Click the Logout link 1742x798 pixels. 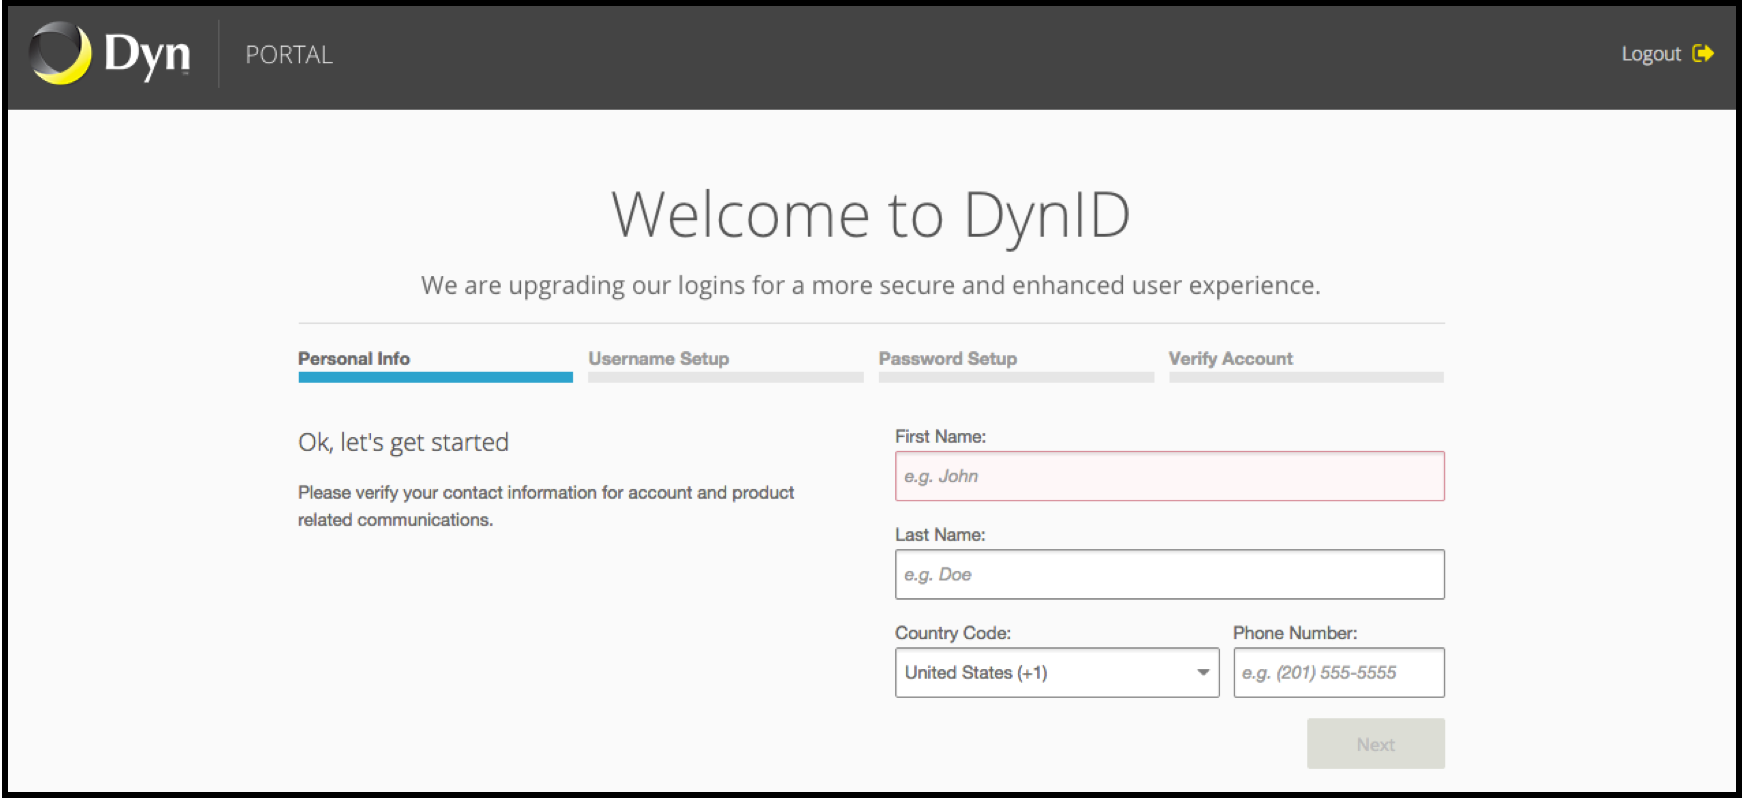click(x=1651, y=54)
